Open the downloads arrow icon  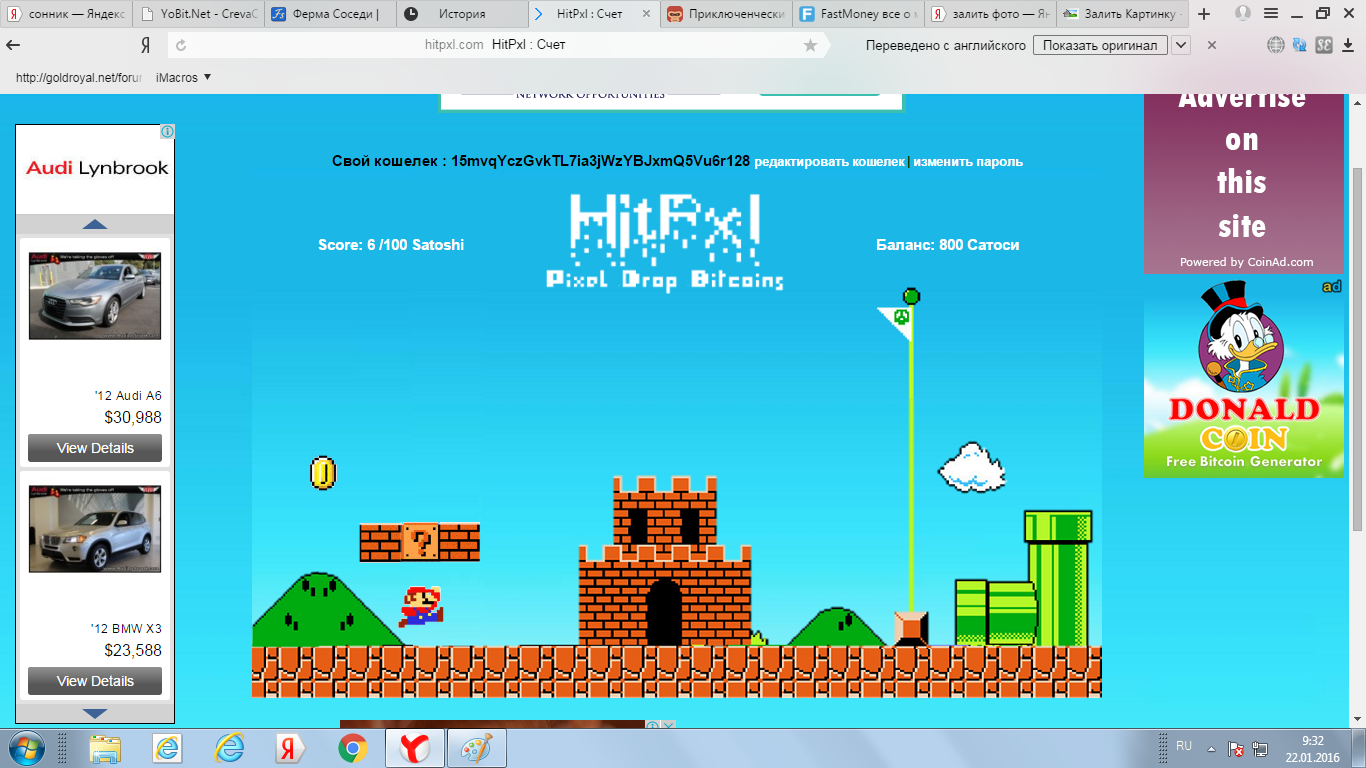pyautogui.click(x=1347, y=45)
